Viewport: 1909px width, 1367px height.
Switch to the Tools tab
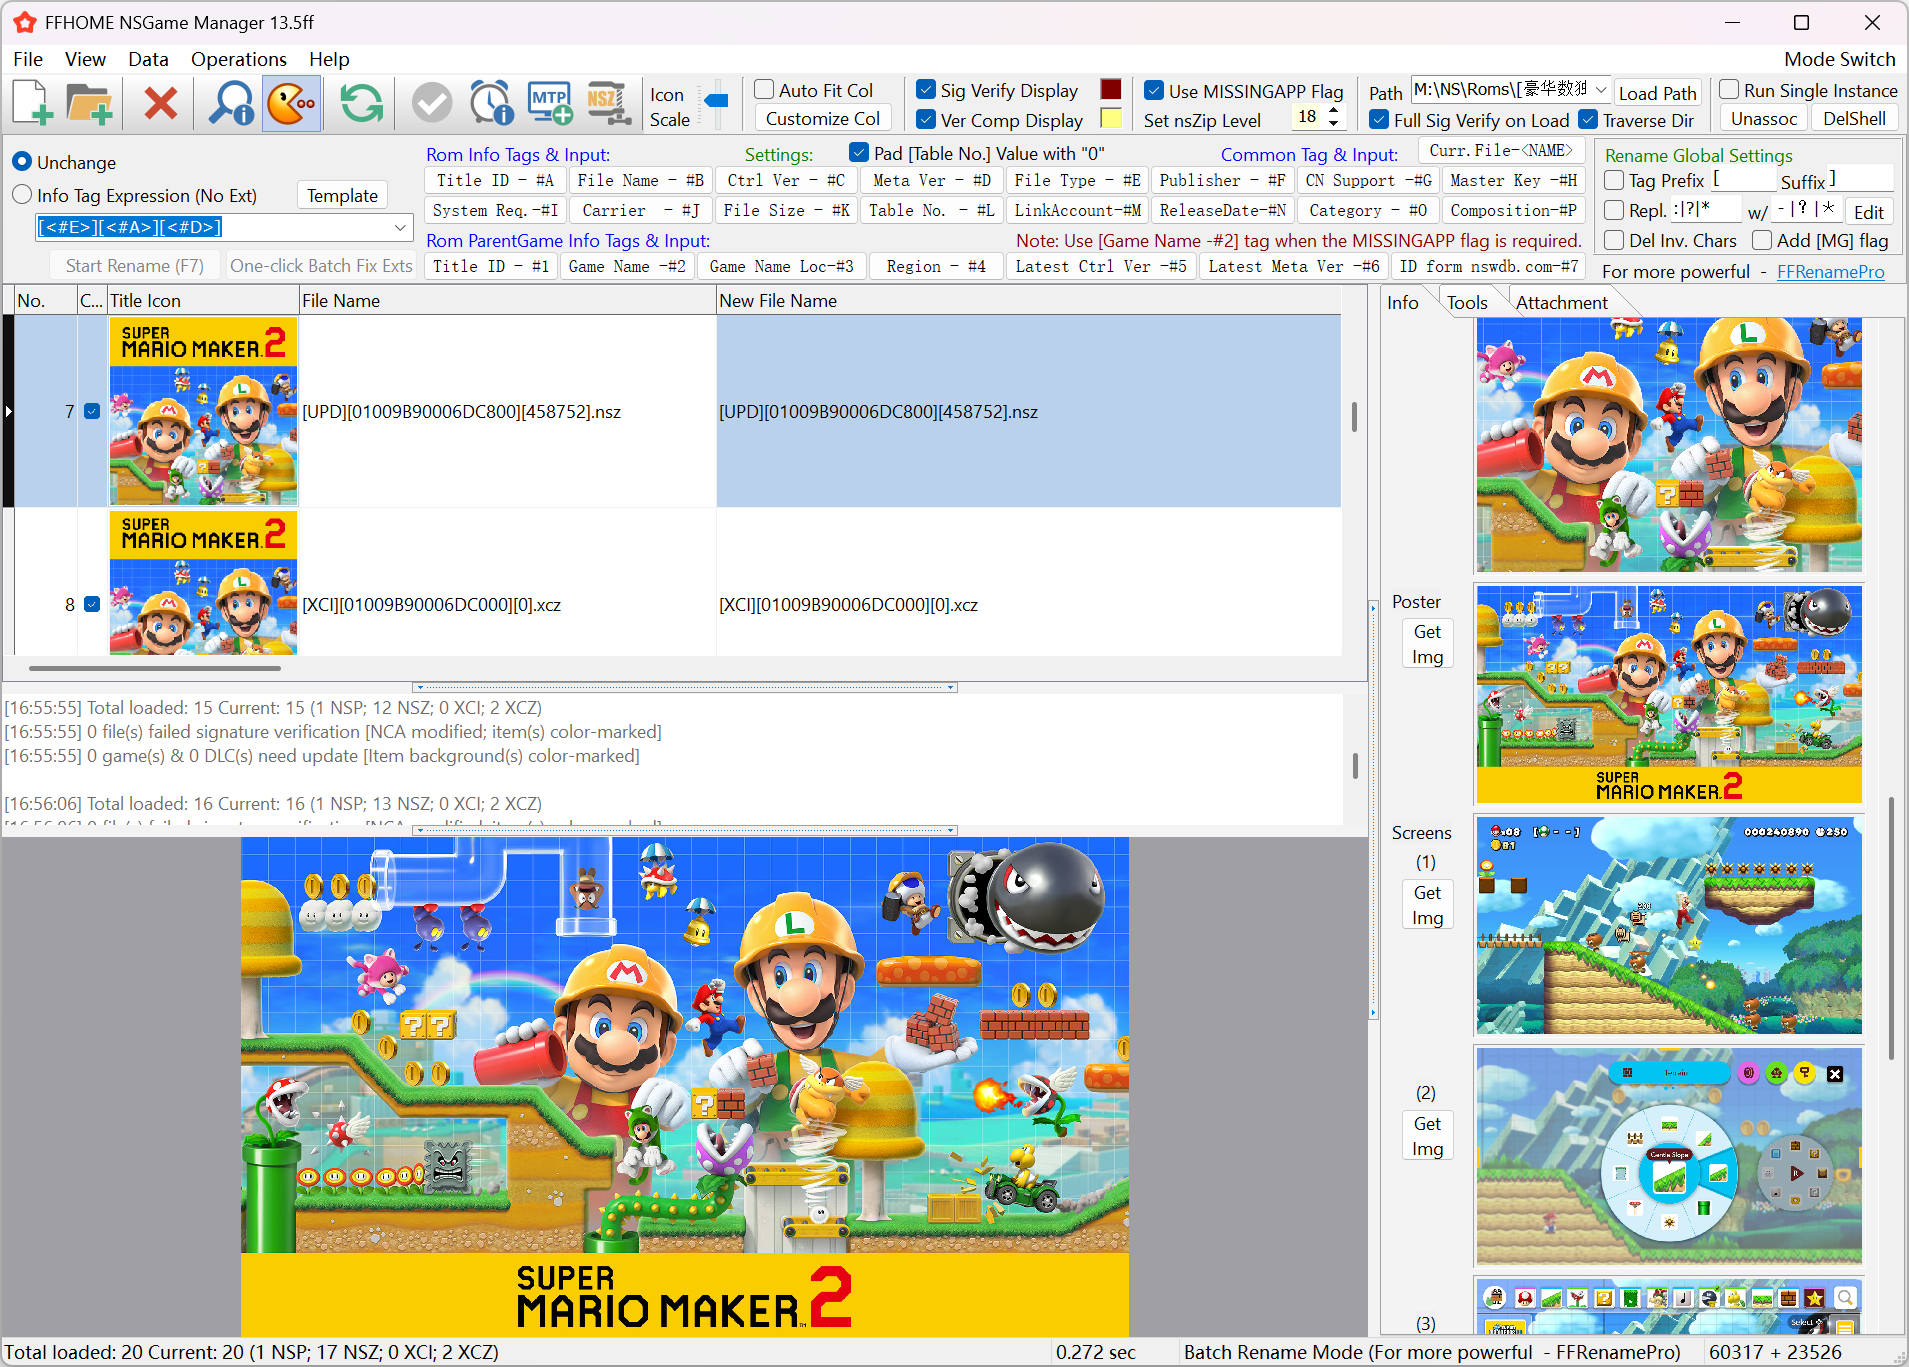1467,302
